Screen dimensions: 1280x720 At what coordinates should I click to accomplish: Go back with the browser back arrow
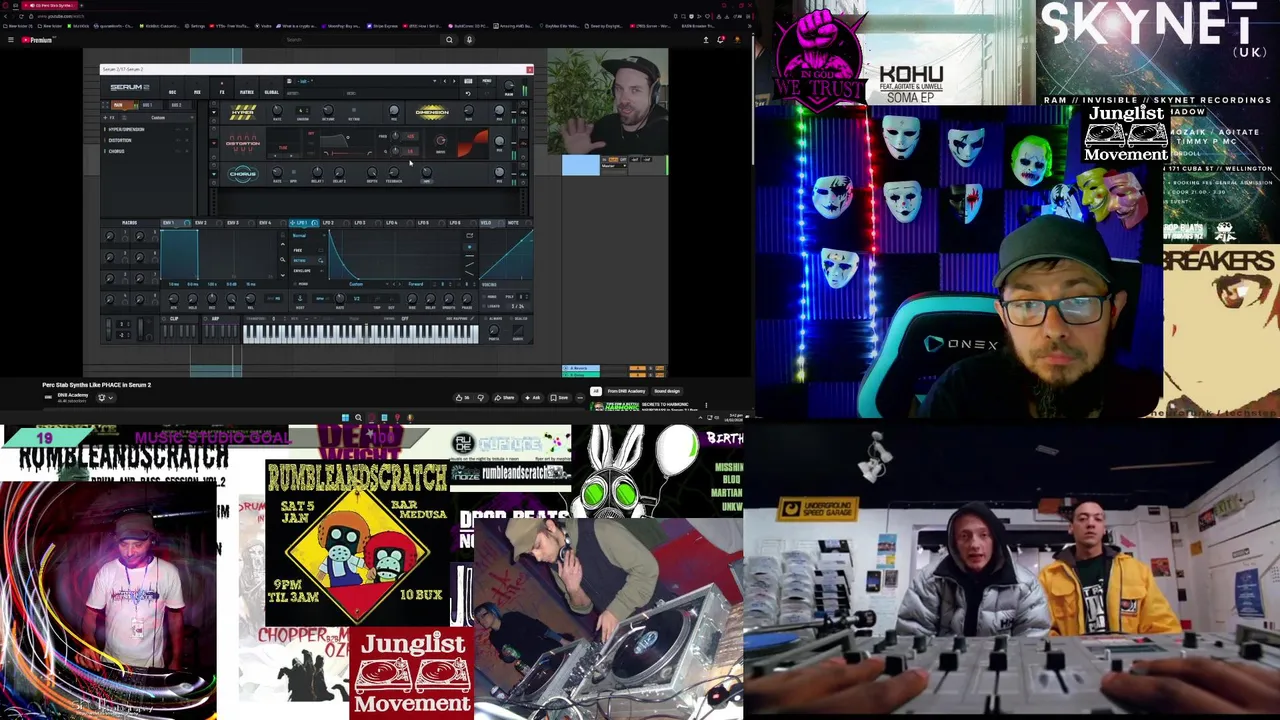click(6, 16)
